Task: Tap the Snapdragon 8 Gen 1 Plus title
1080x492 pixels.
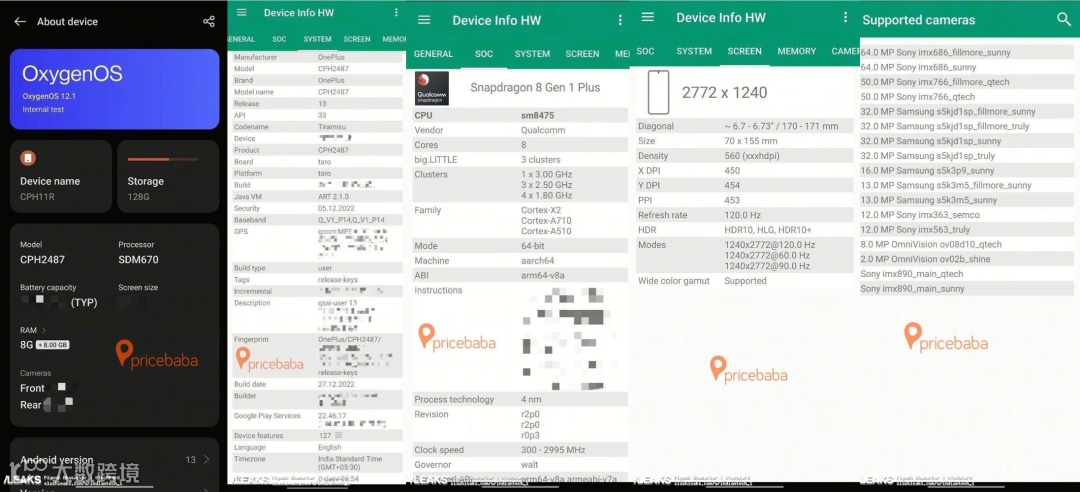Action: point(535,88)
